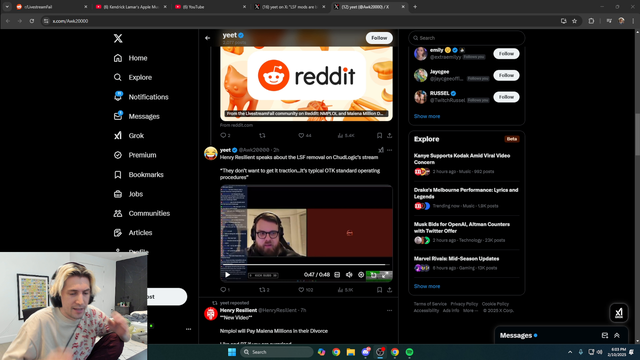Follow yeet using the header button
Viewport: 640px width, 360px height.
click(x=379, y=38)
